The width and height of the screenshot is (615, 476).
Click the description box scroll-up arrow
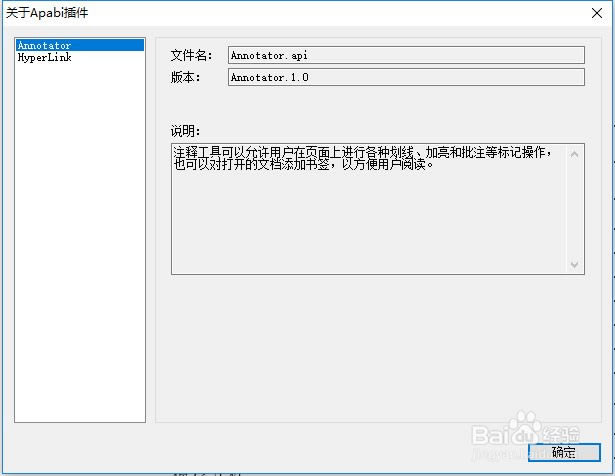[574, 154]
